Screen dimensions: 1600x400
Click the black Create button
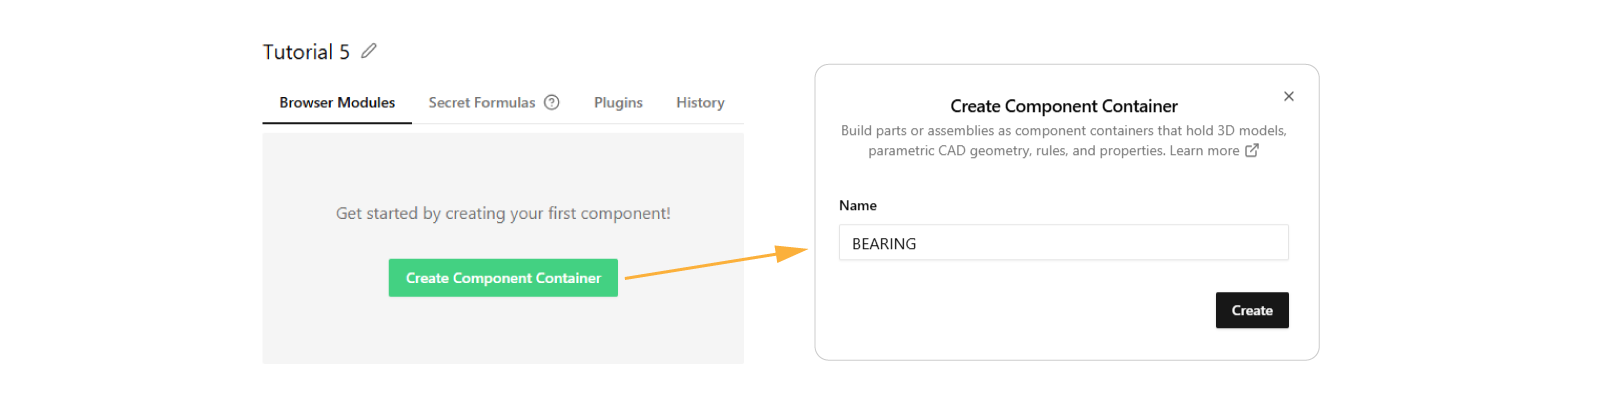click(x=1252, y=310)
